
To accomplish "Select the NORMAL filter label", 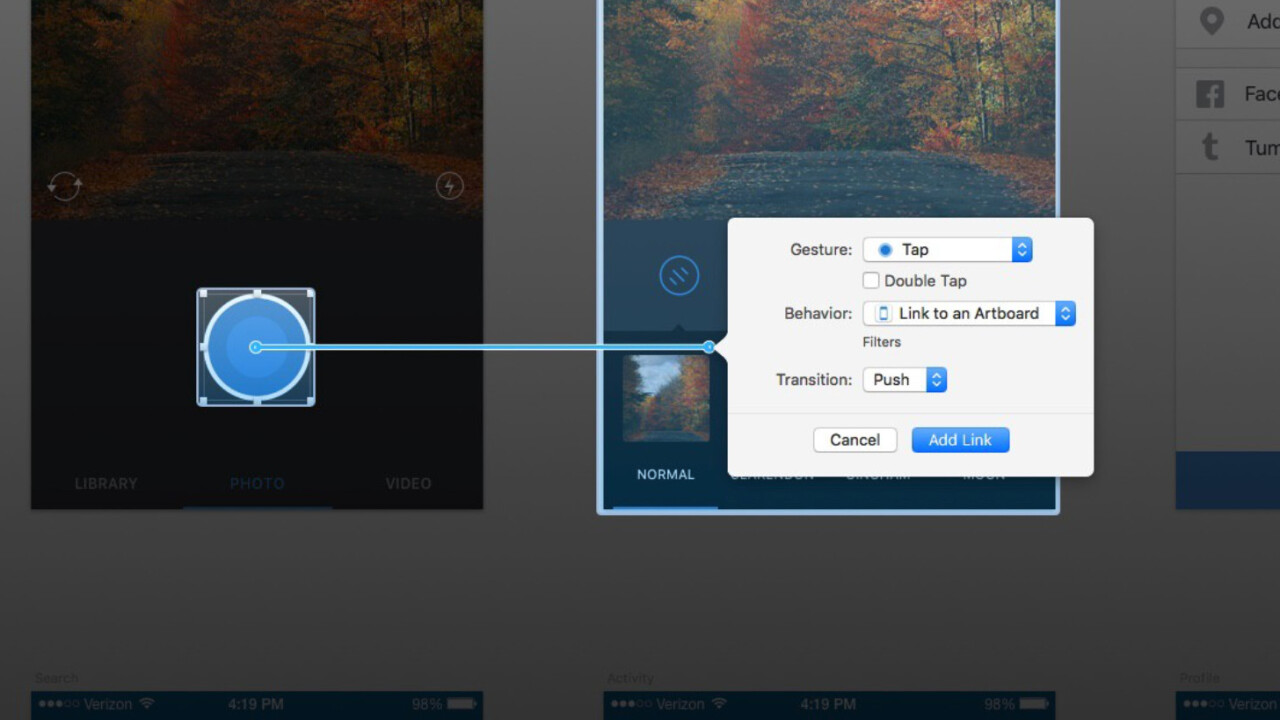I will pyautogui.click(x=665, y=475).
